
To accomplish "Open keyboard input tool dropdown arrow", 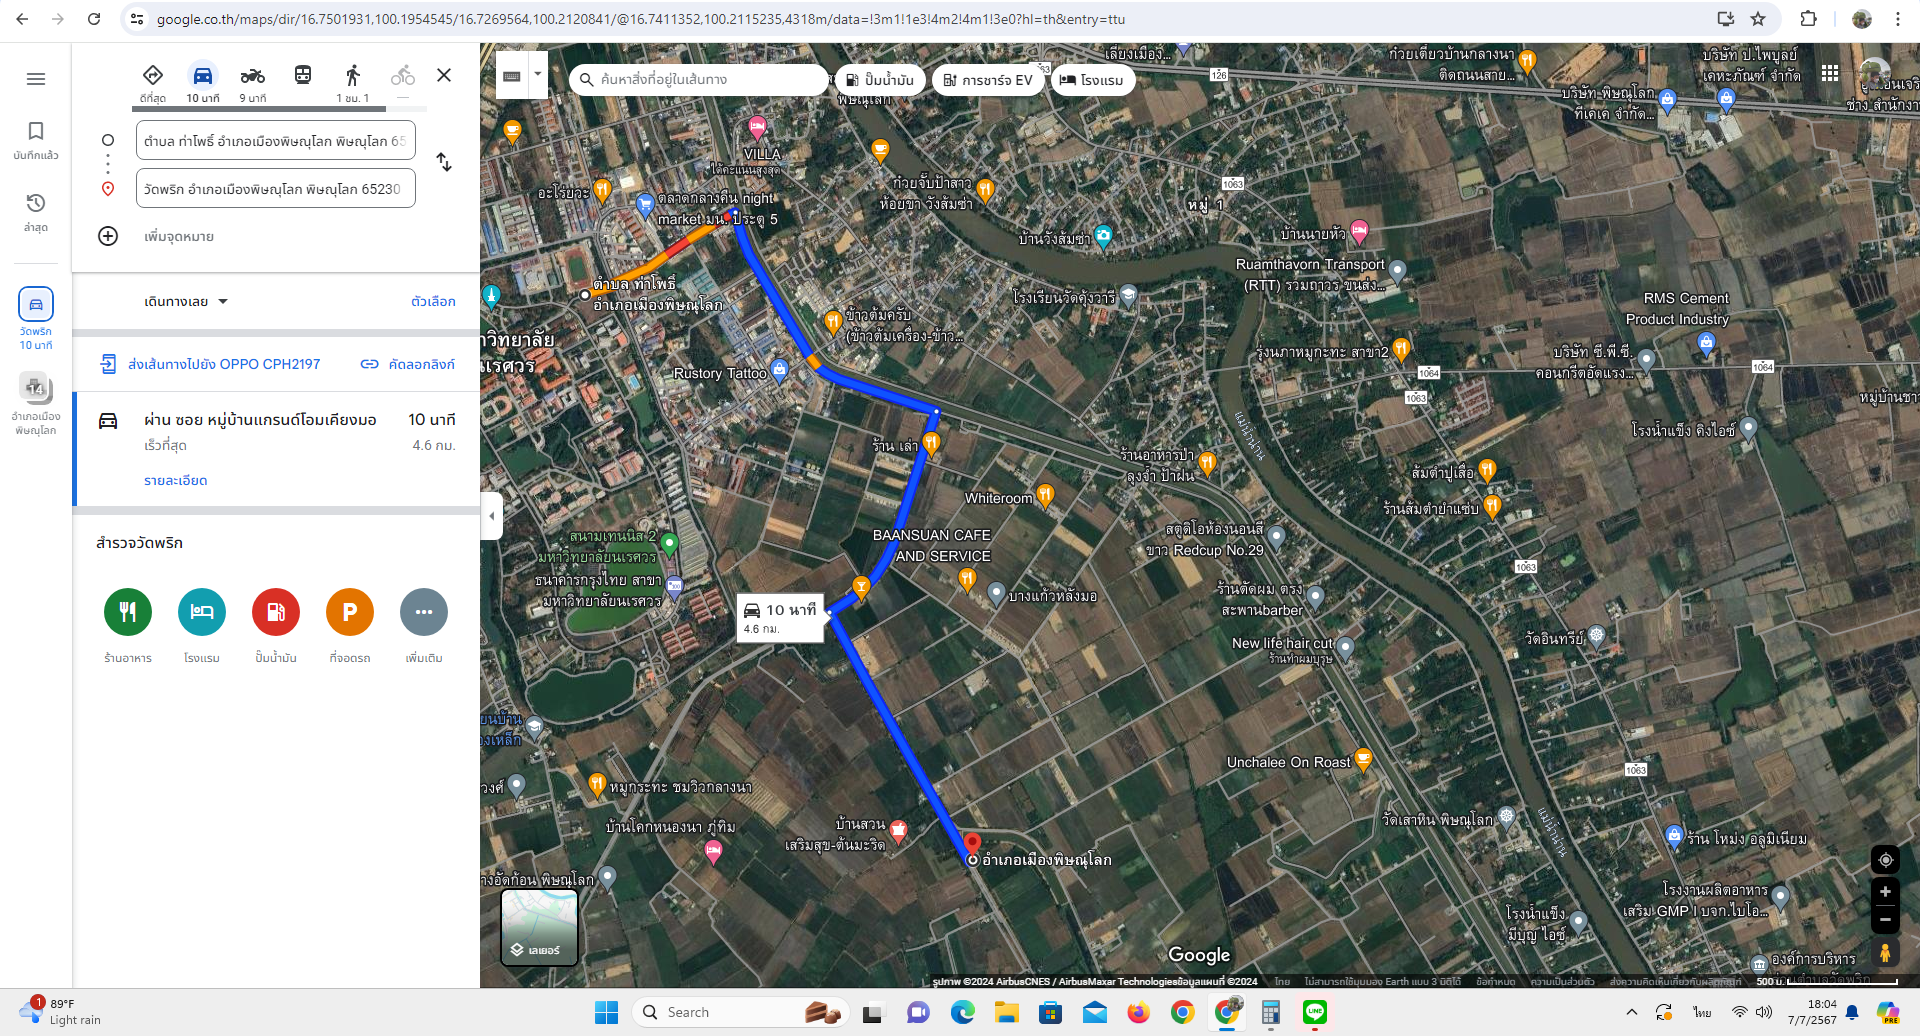I will [x=537, y=74].
